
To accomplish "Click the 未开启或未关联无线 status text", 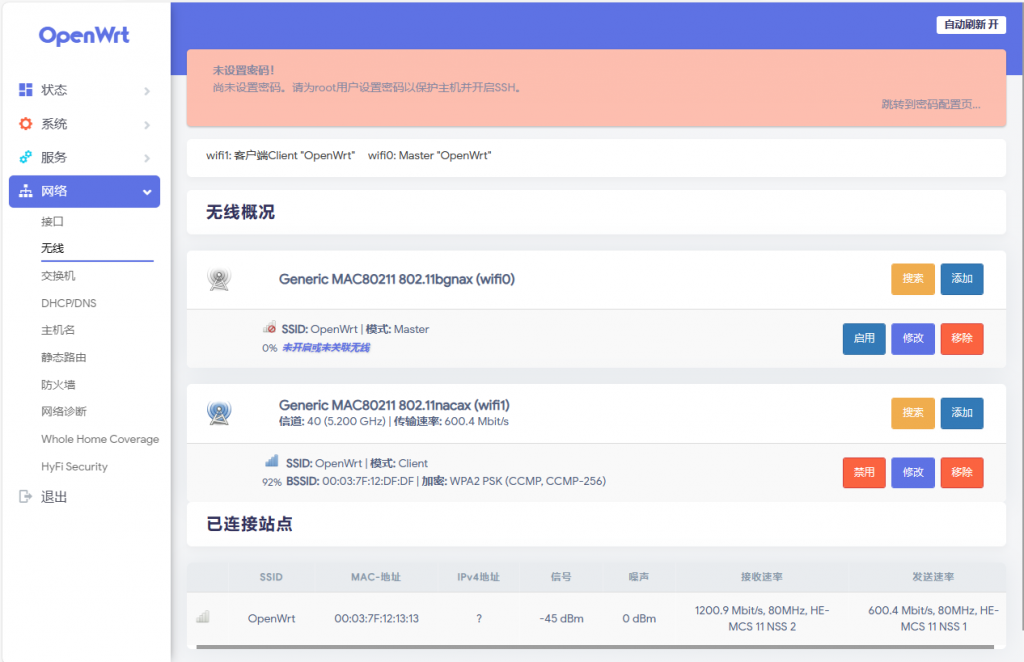I will tap(326, 347).
